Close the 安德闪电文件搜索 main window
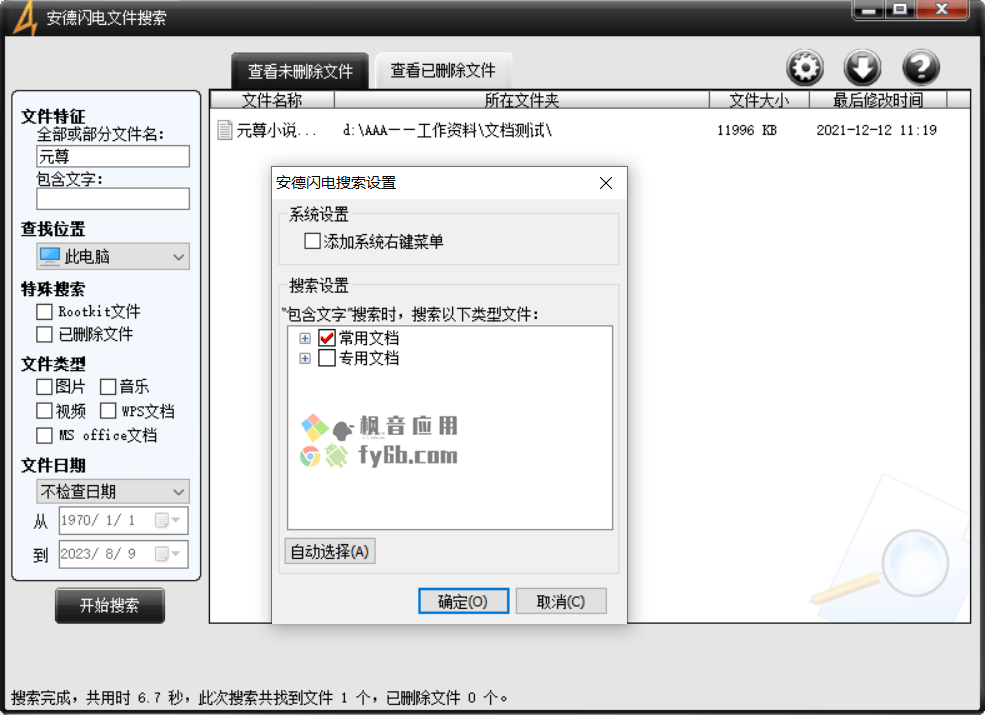 point(942,9)
